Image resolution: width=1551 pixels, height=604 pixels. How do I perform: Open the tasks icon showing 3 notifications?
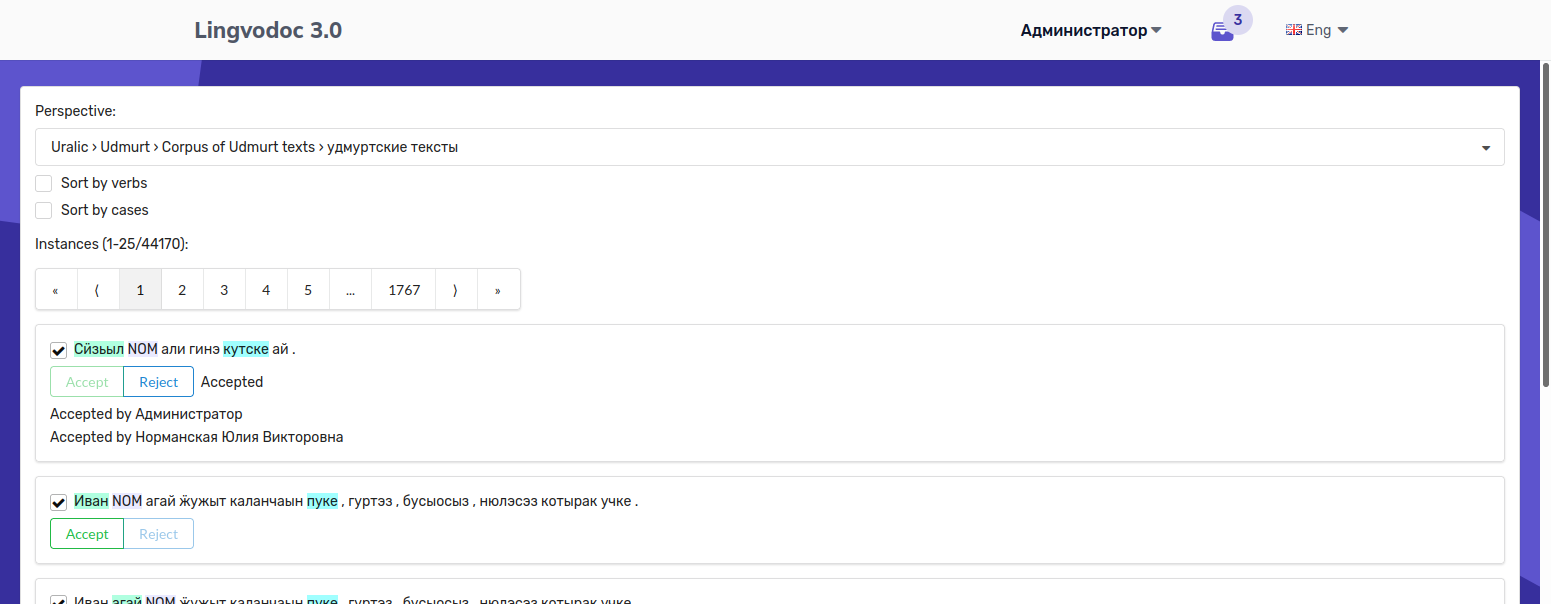(x=1222, y=30)
